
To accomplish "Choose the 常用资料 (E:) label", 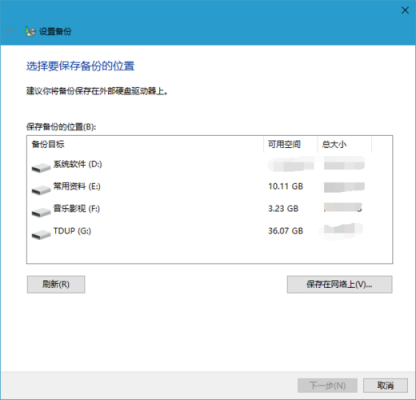I will (x=77, y=186).
